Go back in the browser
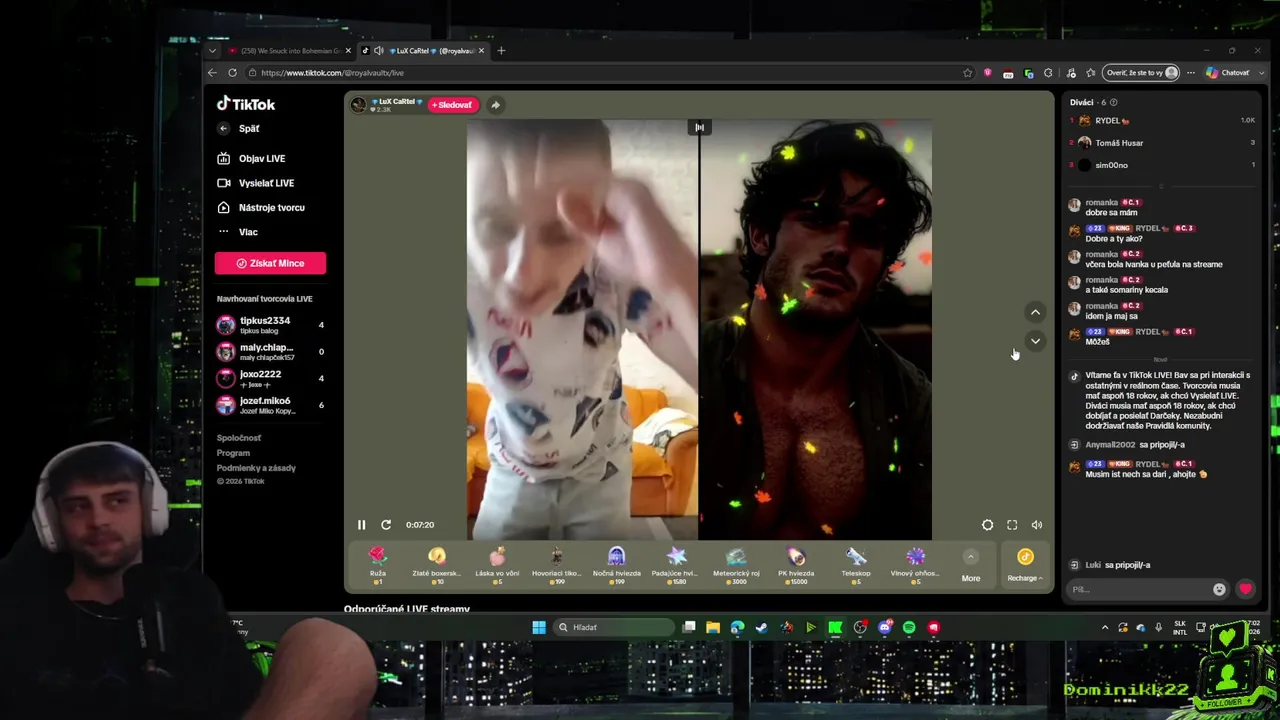The width and height of the screenshot is (1280, 720). coord(212,73)
